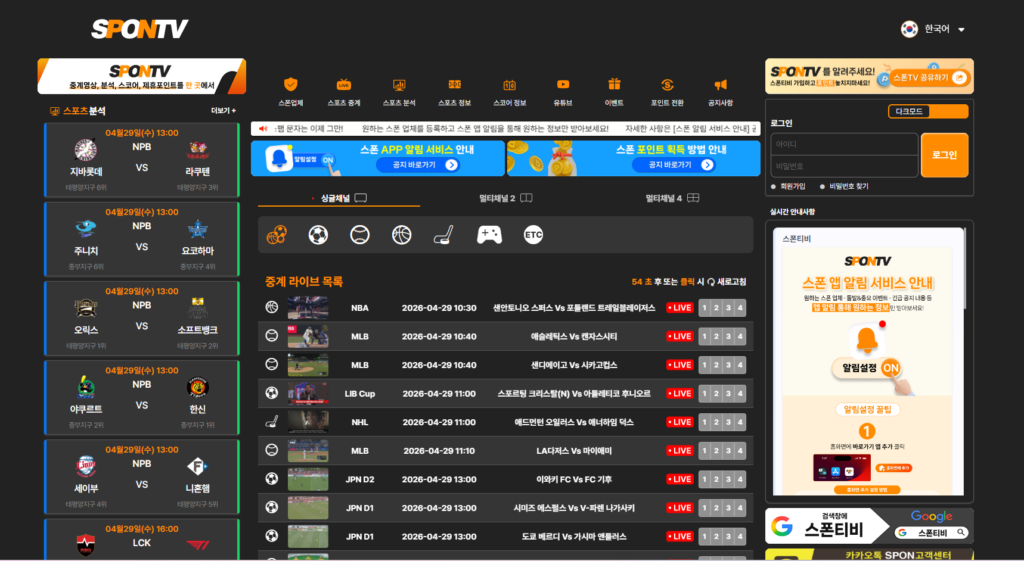Viewport: 1024px width, 561px height.
Task: Filter live list by hockey stick icon
Action: (443, 234)
